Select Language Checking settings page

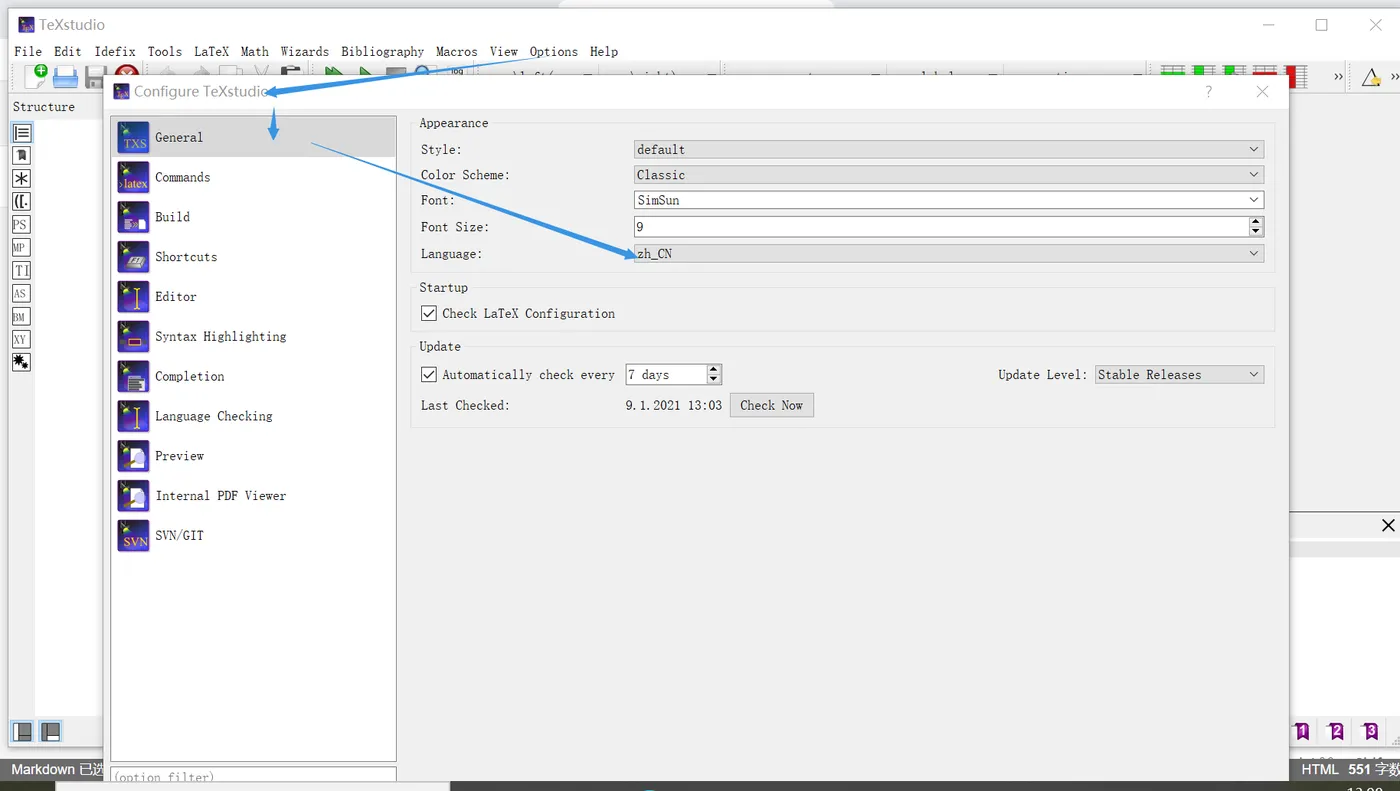(254, 416)
